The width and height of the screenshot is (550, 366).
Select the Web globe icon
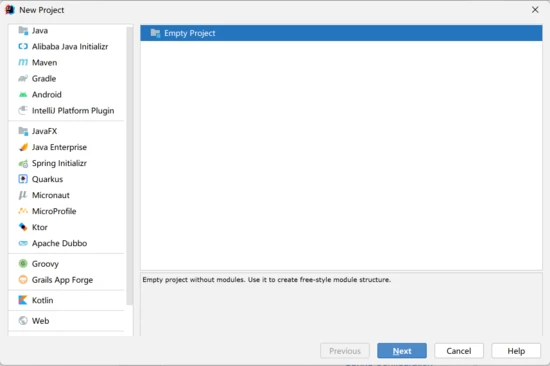tap(23, 321)
